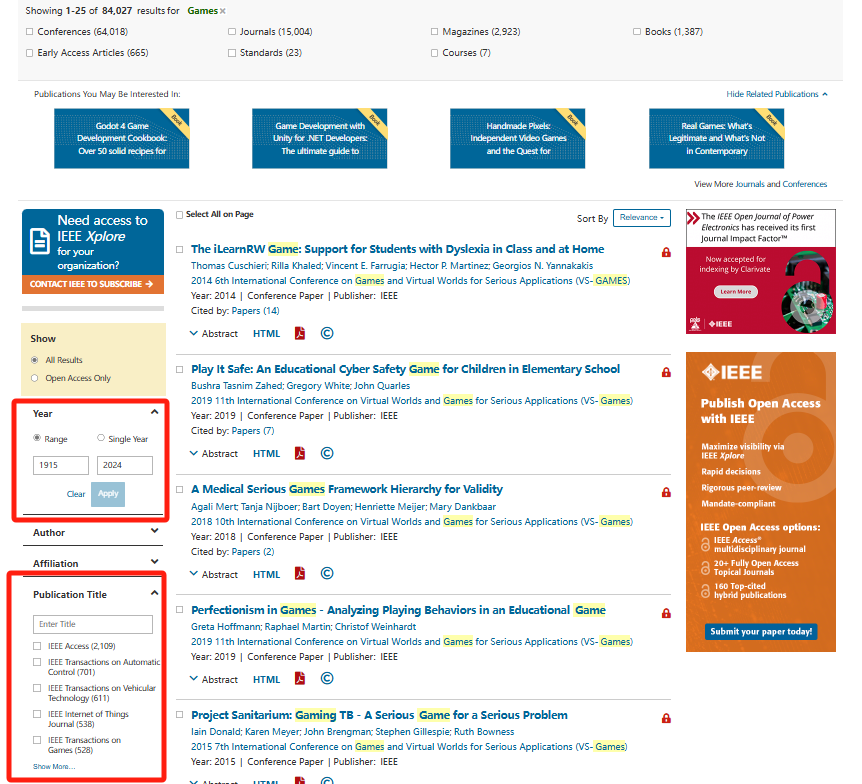Focus the Enter Title publication search field

93,625
